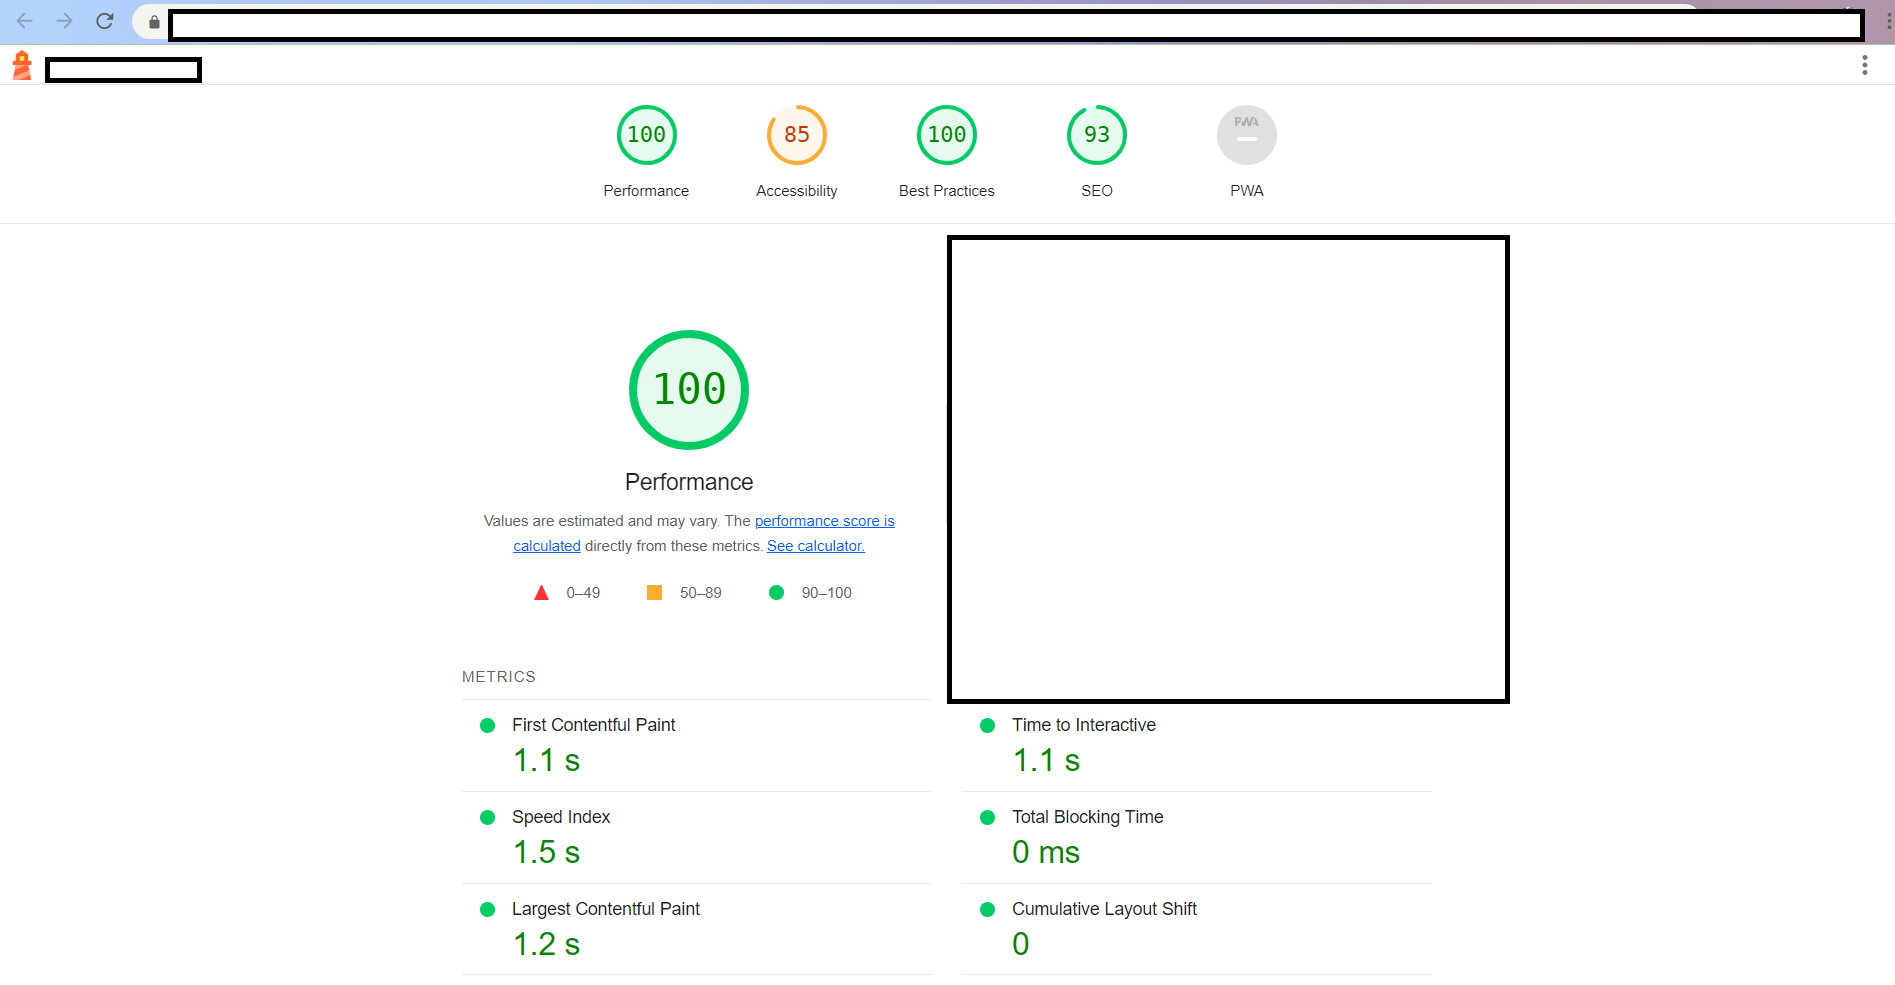Click Largest Contentful Paint value 1.2 s

[x=546, y=945]
